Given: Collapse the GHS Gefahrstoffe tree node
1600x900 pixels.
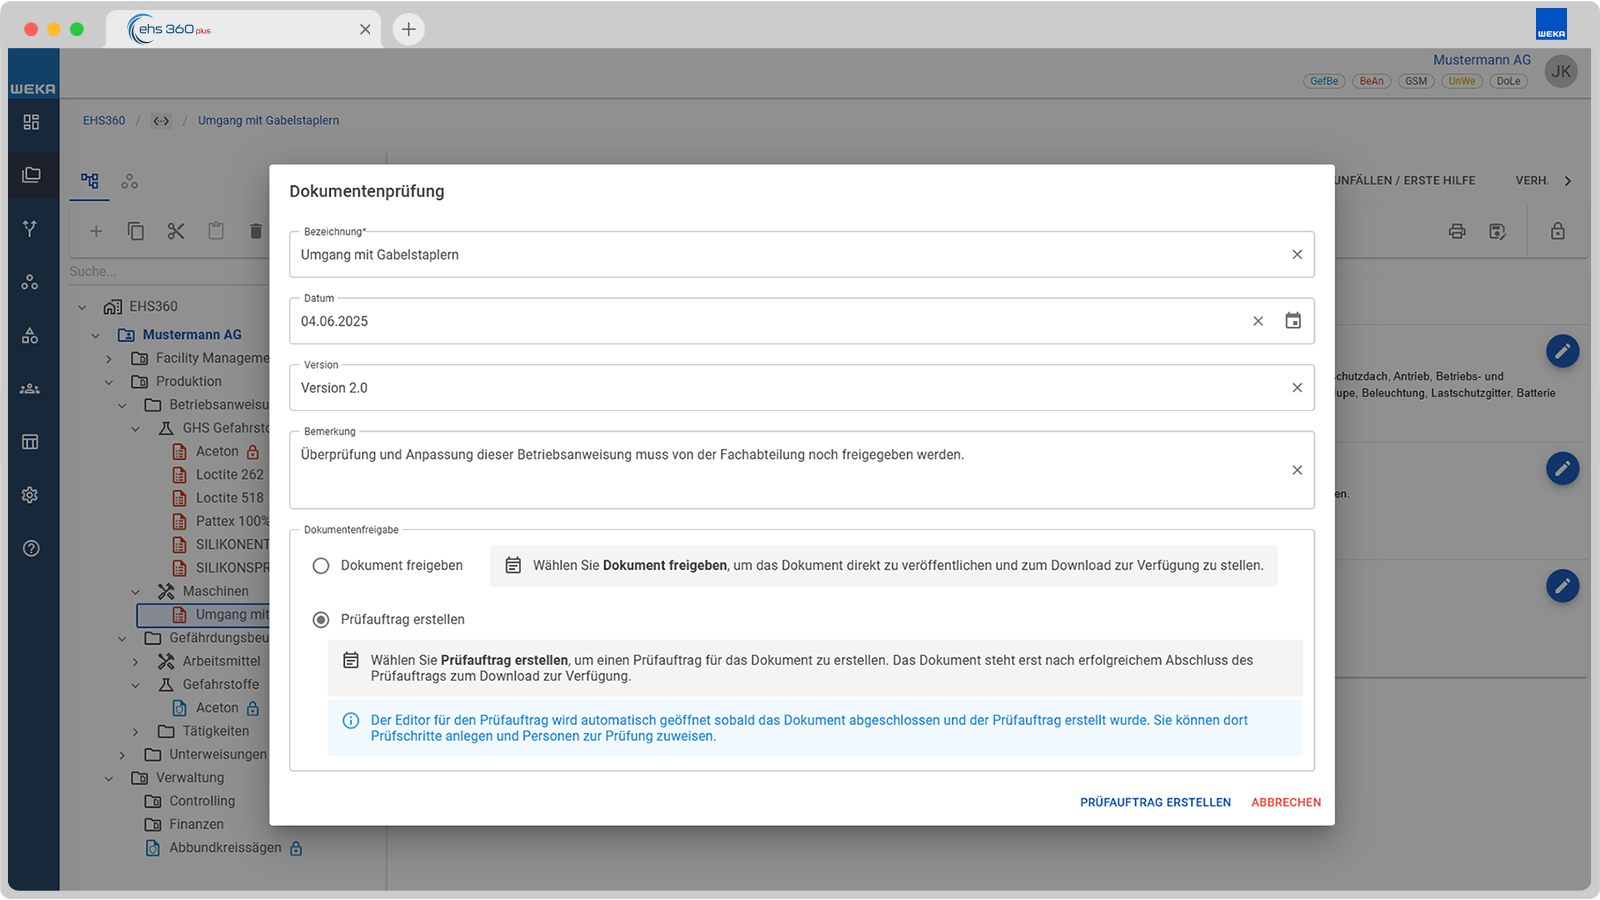Looking at the screenshot, I should [136, 428].
